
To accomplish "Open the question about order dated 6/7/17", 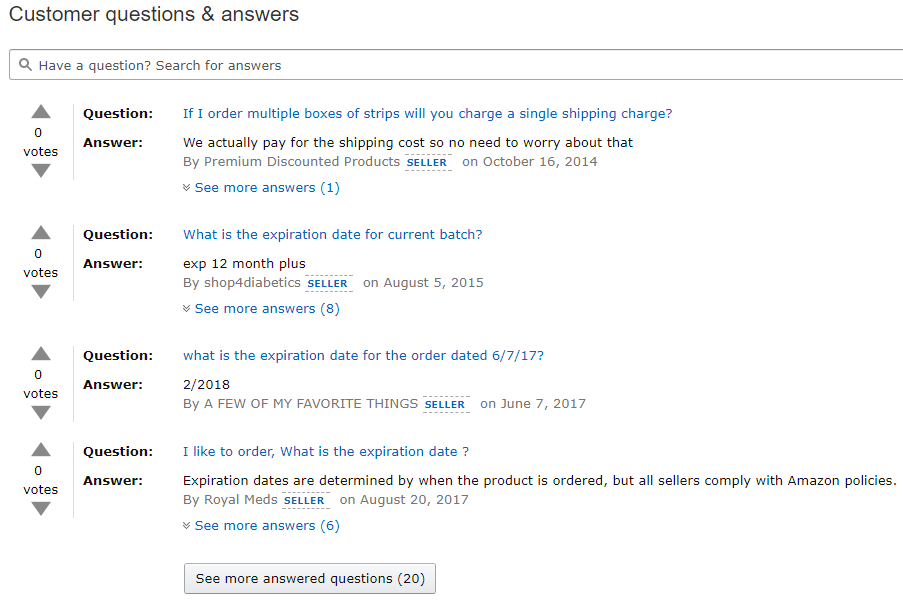I will pos(363,355).
